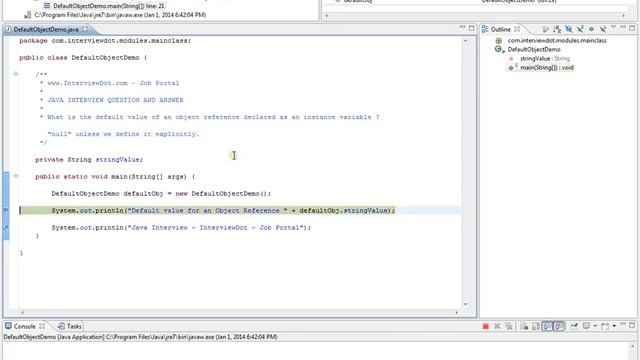
Task: Click the current instruction pointer marker in editor ruler
Action: click(x=6, y=210)
